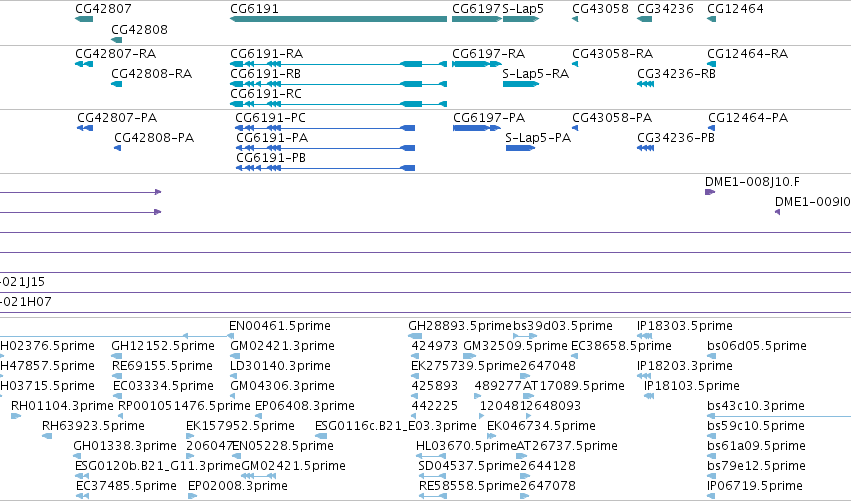Click the CG6191-PA protein label

coord(272,138)
